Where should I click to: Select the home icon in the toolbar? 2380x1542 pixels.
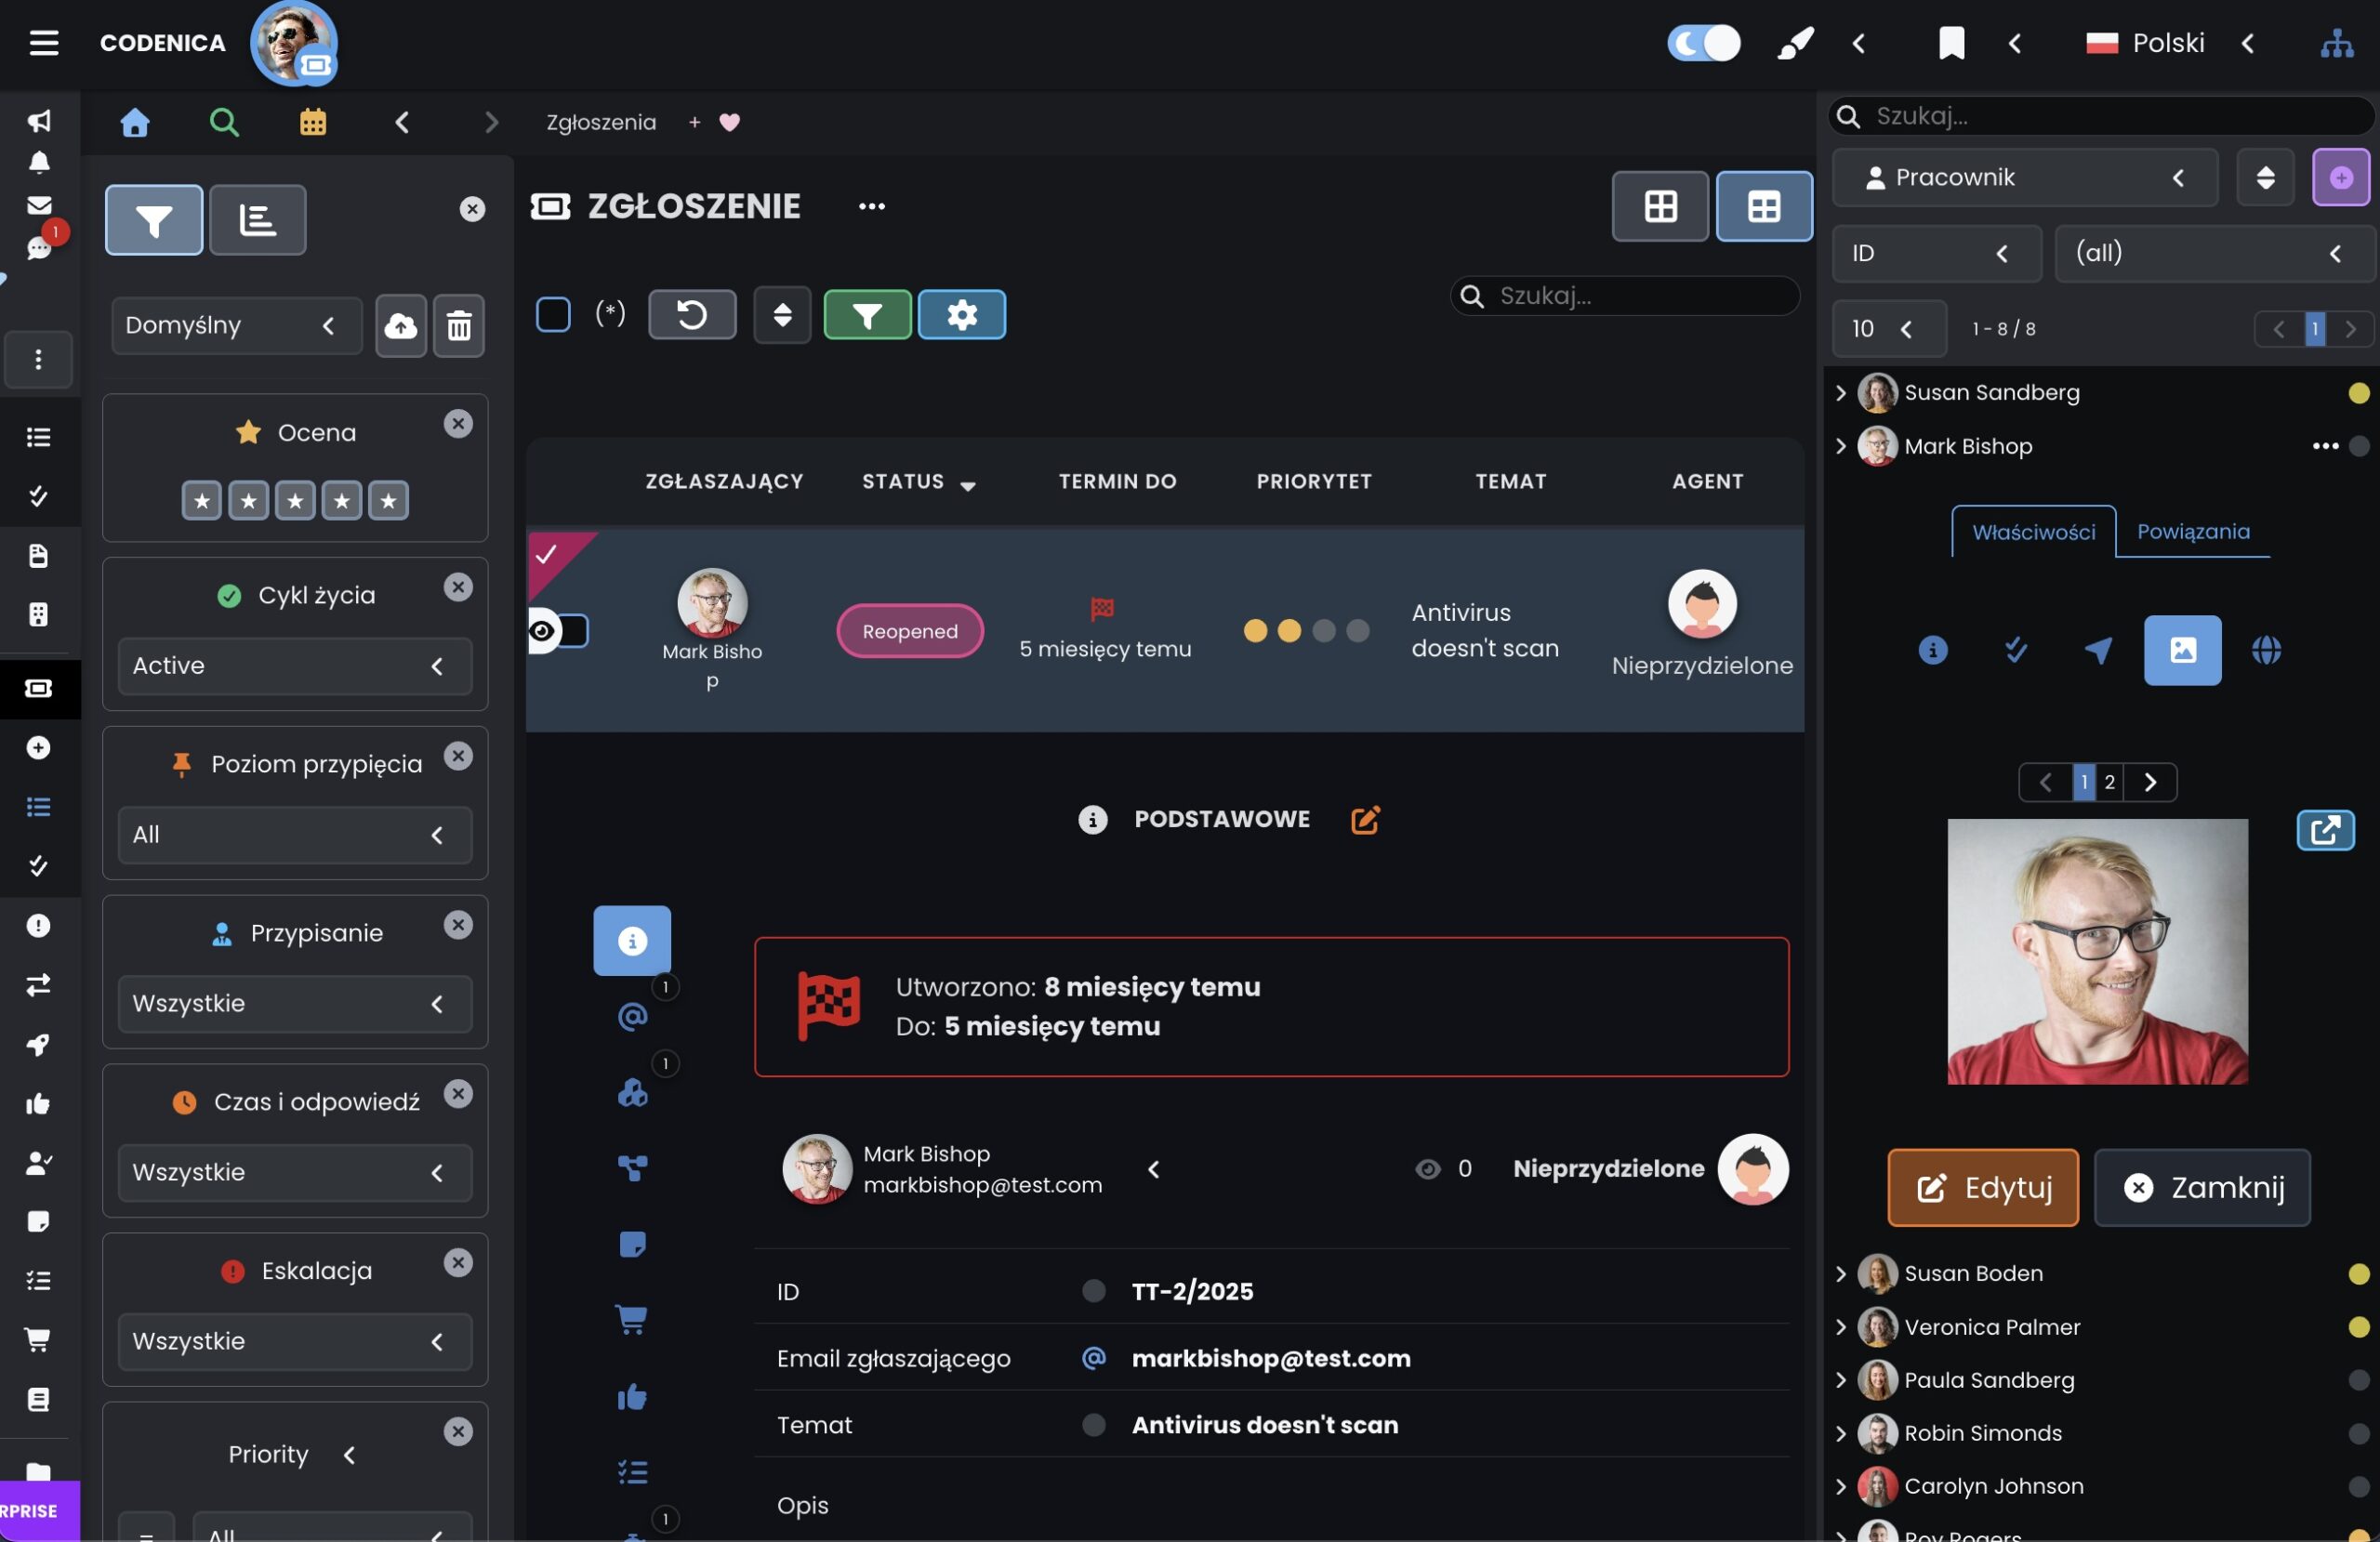[135, 122]
